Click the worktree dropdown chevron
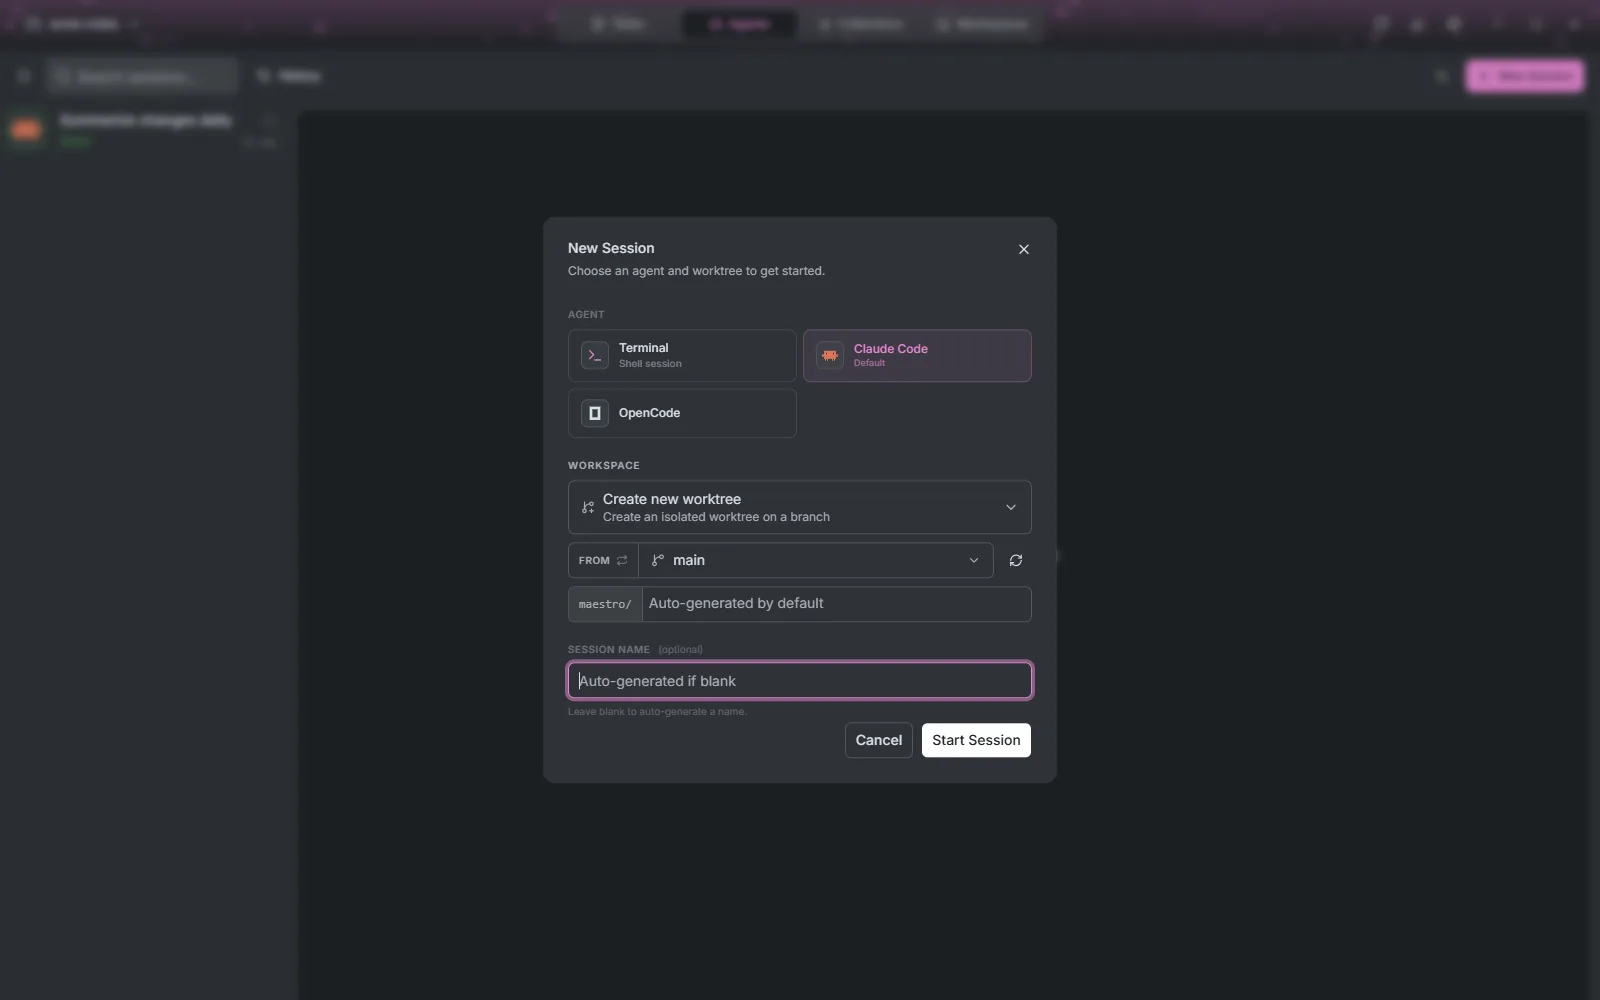The height and width of the screenshot is (1000, 1600). point(1011,507)
